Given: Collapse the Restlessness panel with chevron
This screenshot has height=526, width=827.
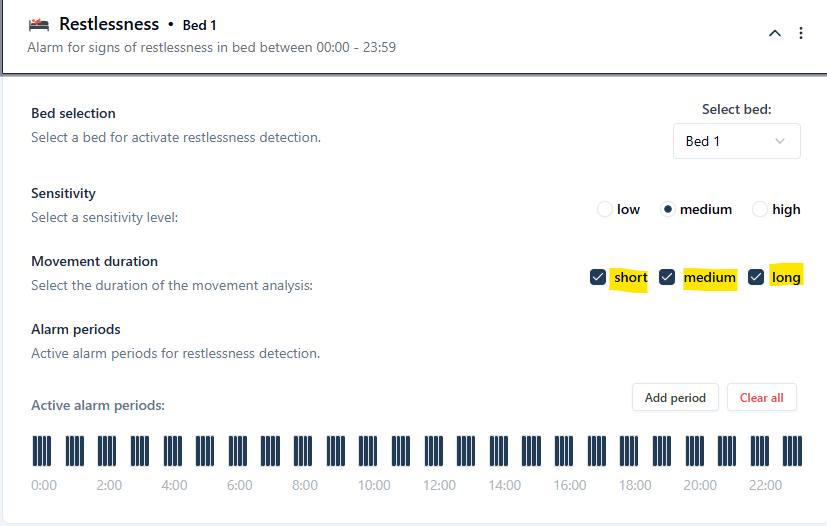Looking at the screenshot, I should tap(775, 33).
